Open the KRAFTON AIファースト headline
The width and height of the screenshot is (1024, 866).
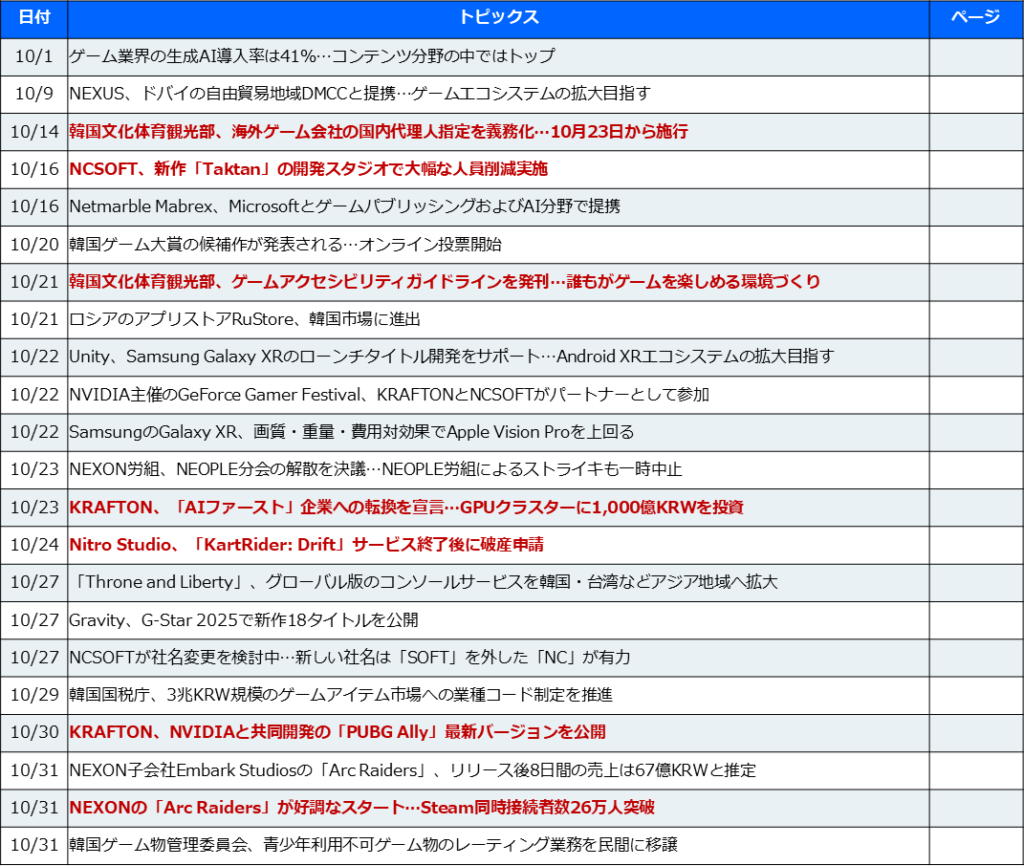pyautogui.click(x=406, y=507)
